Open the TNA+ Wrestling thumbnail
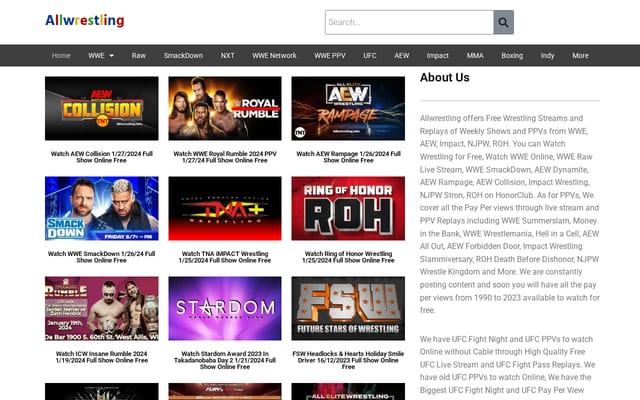The height and width of the screenshot is (400, 640). click(x=225, y=209)
